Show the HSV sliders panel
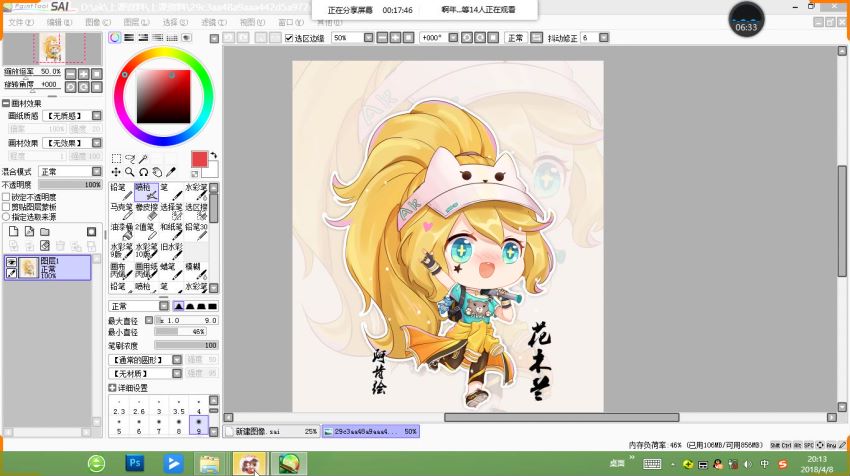850x476 pixels. click(x=143, y=37)
